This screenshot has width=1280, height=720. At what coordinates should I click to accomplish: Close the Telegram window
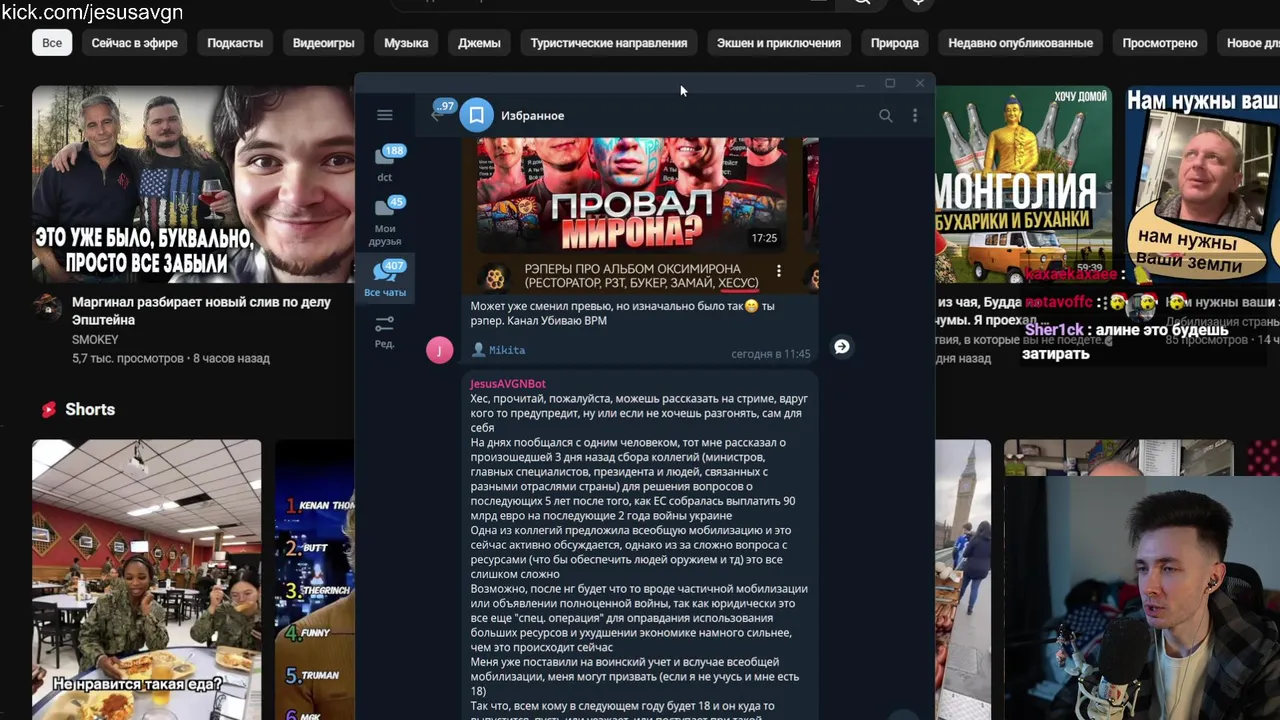920,84
